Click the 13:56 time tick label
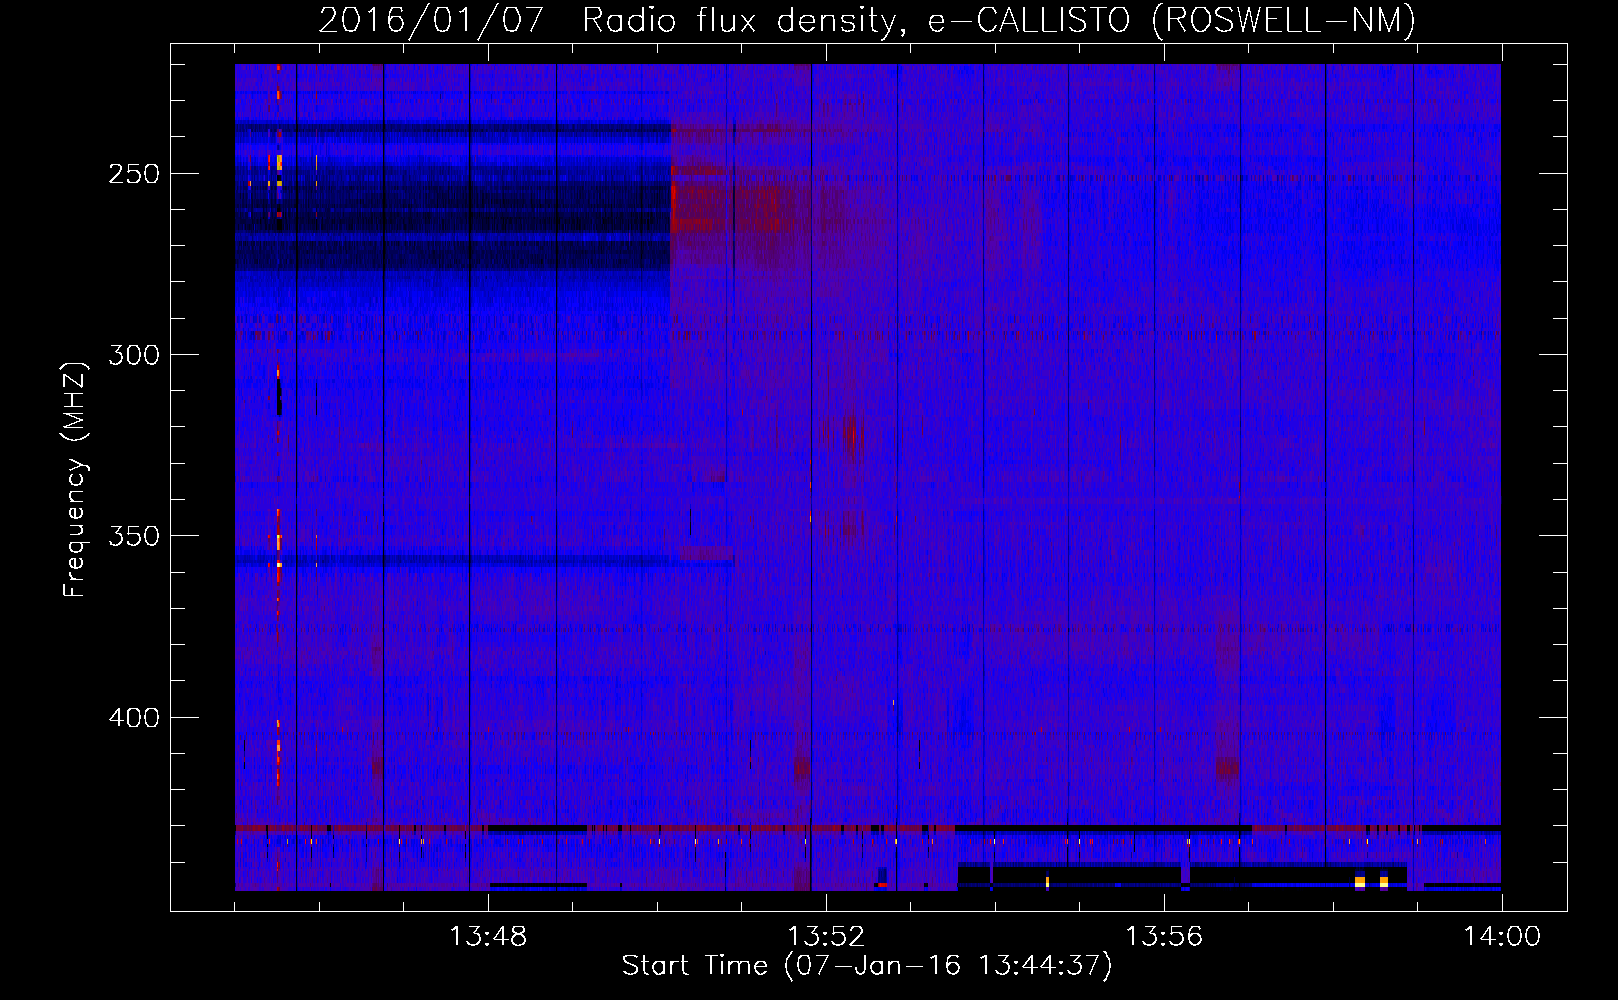 pyautogui.click(x=1164, y=937)
